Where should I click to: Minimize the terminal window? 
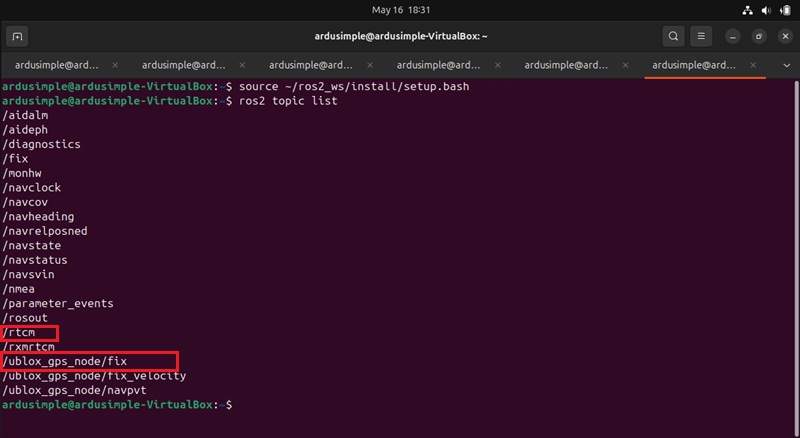(x=733, y=37)
